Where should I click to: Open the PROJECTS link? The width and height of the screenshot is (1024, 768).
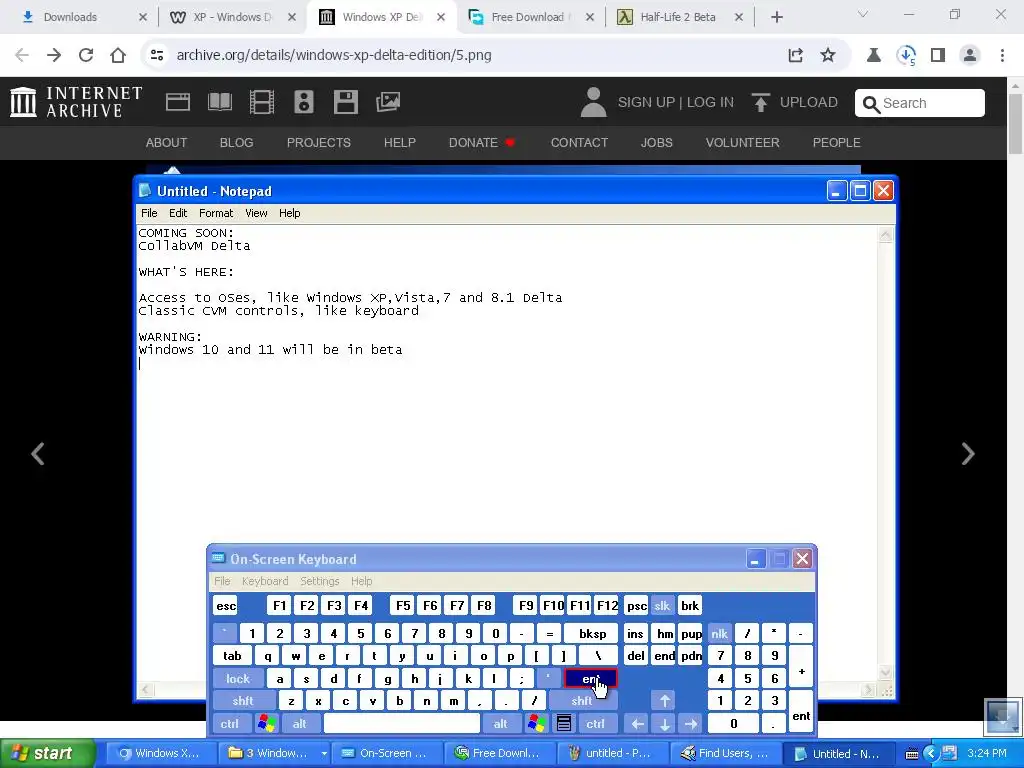[319, 142]
